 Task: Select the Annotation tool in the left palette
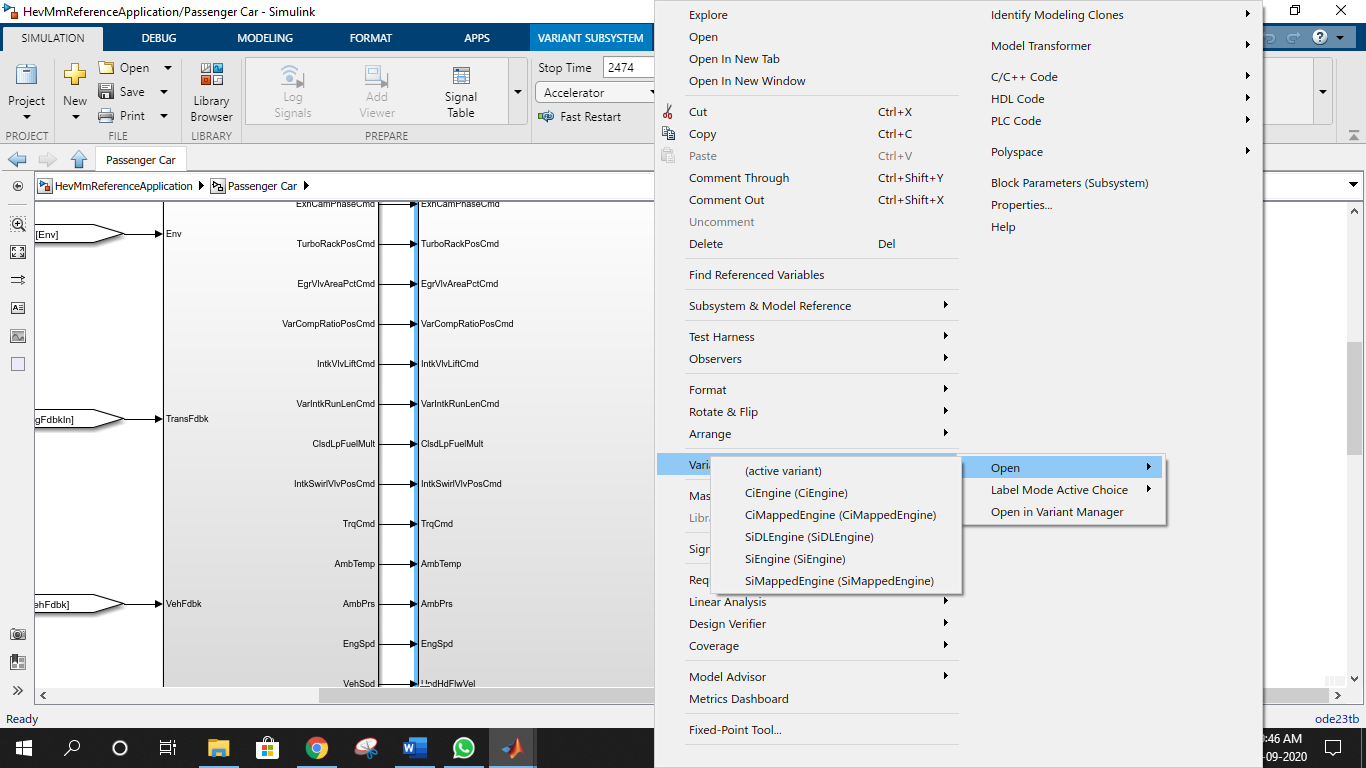17,309
